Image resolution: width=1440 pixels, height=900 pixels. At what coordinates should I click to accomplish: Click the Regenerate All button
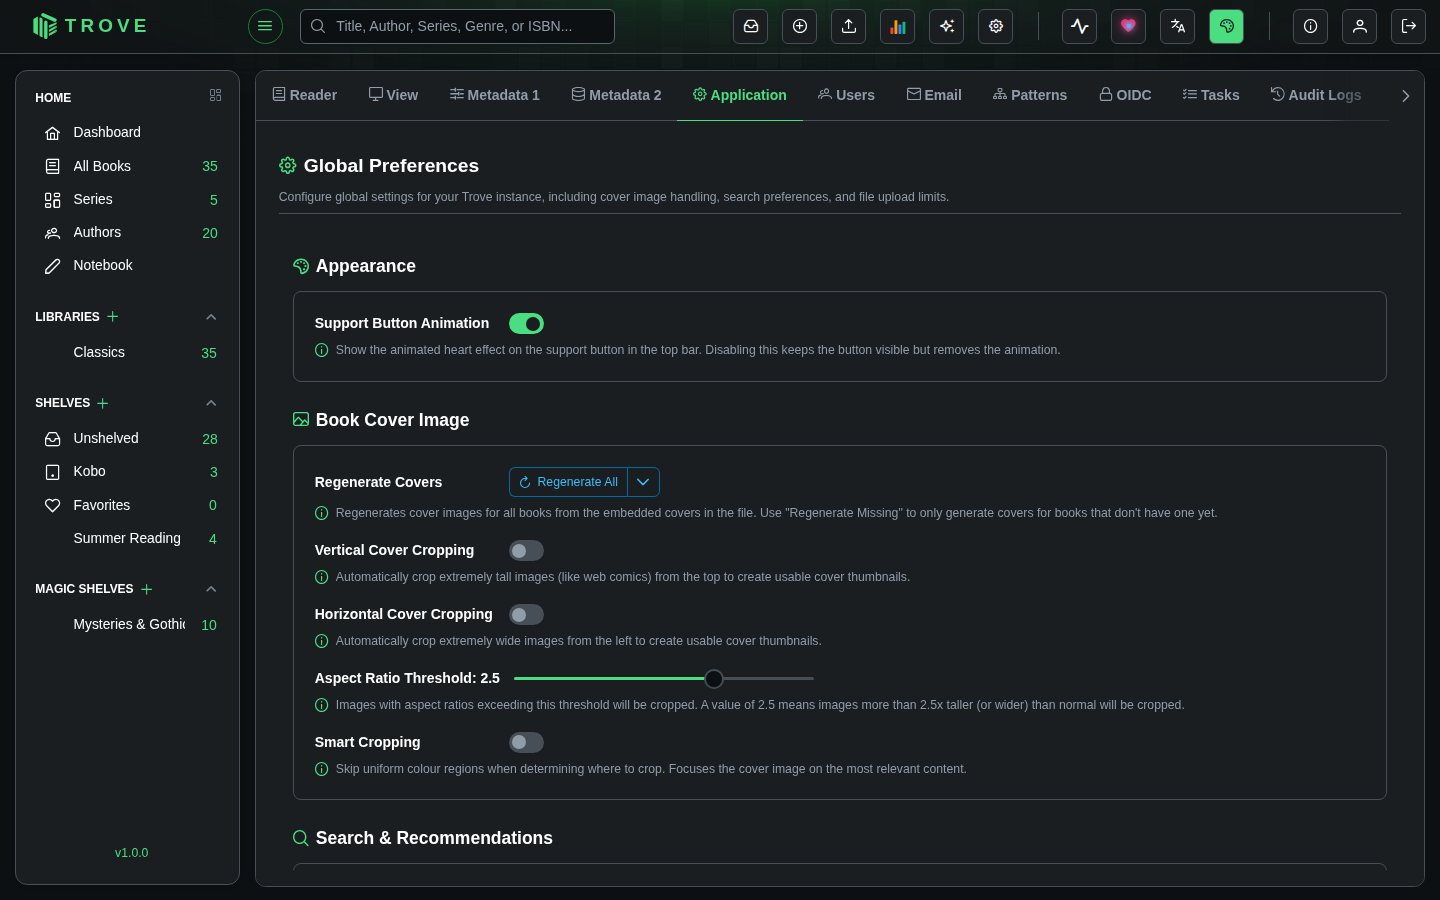click(x=568, y=482)
